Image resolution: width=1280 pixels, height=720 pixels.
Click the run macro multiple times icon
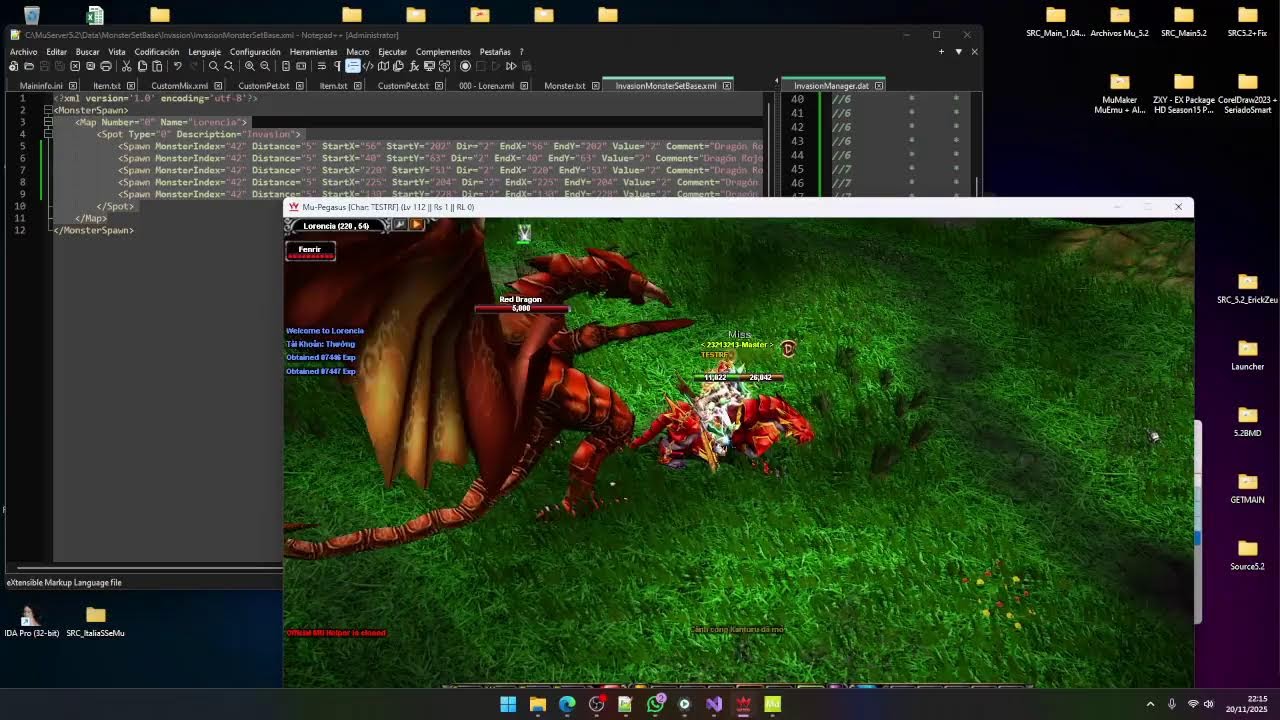click(511, 66)
